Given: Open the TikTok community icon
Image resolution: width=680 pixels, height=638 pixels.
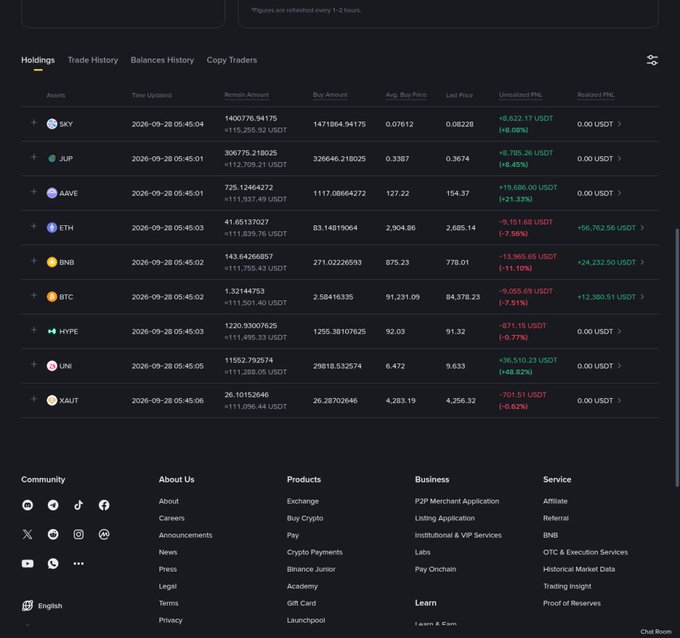Looking at the screenshot, I should 78,505.
